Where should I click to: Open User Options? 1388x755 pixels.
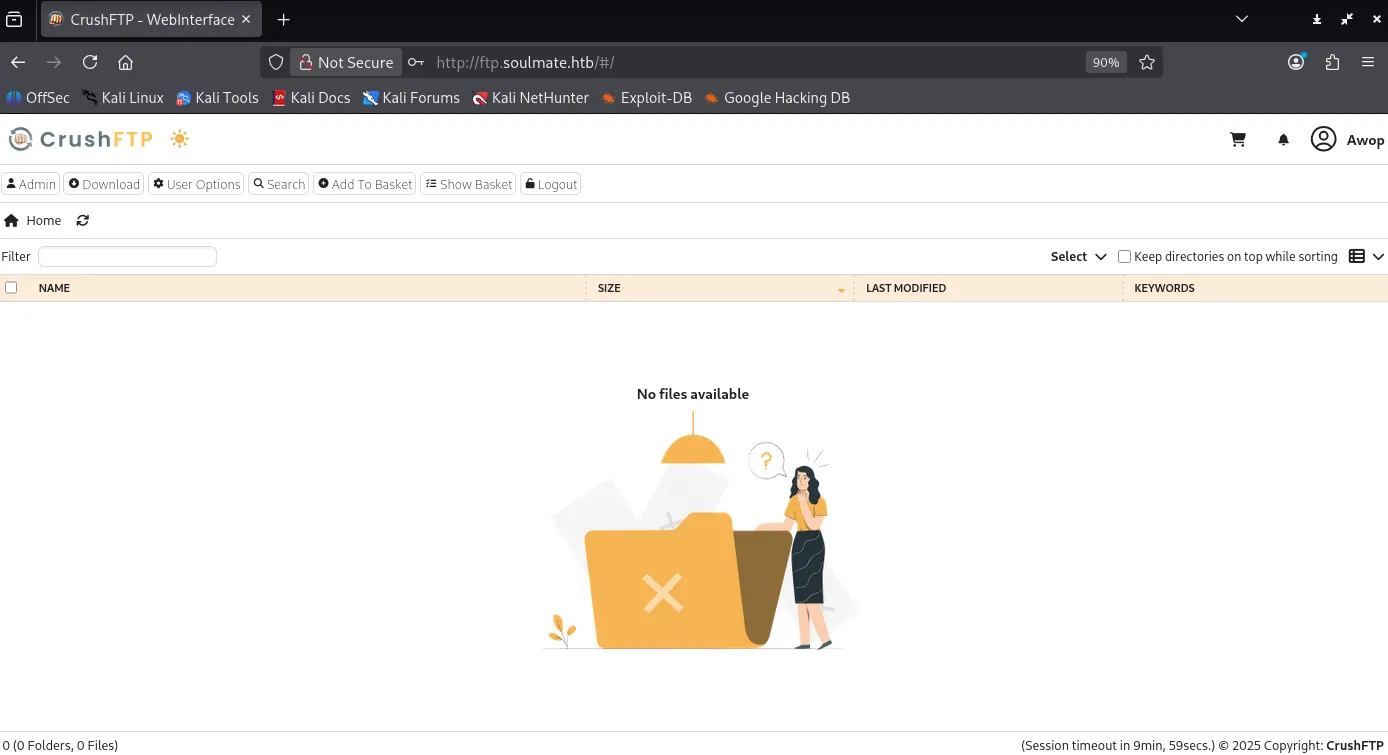click(196, 184)
